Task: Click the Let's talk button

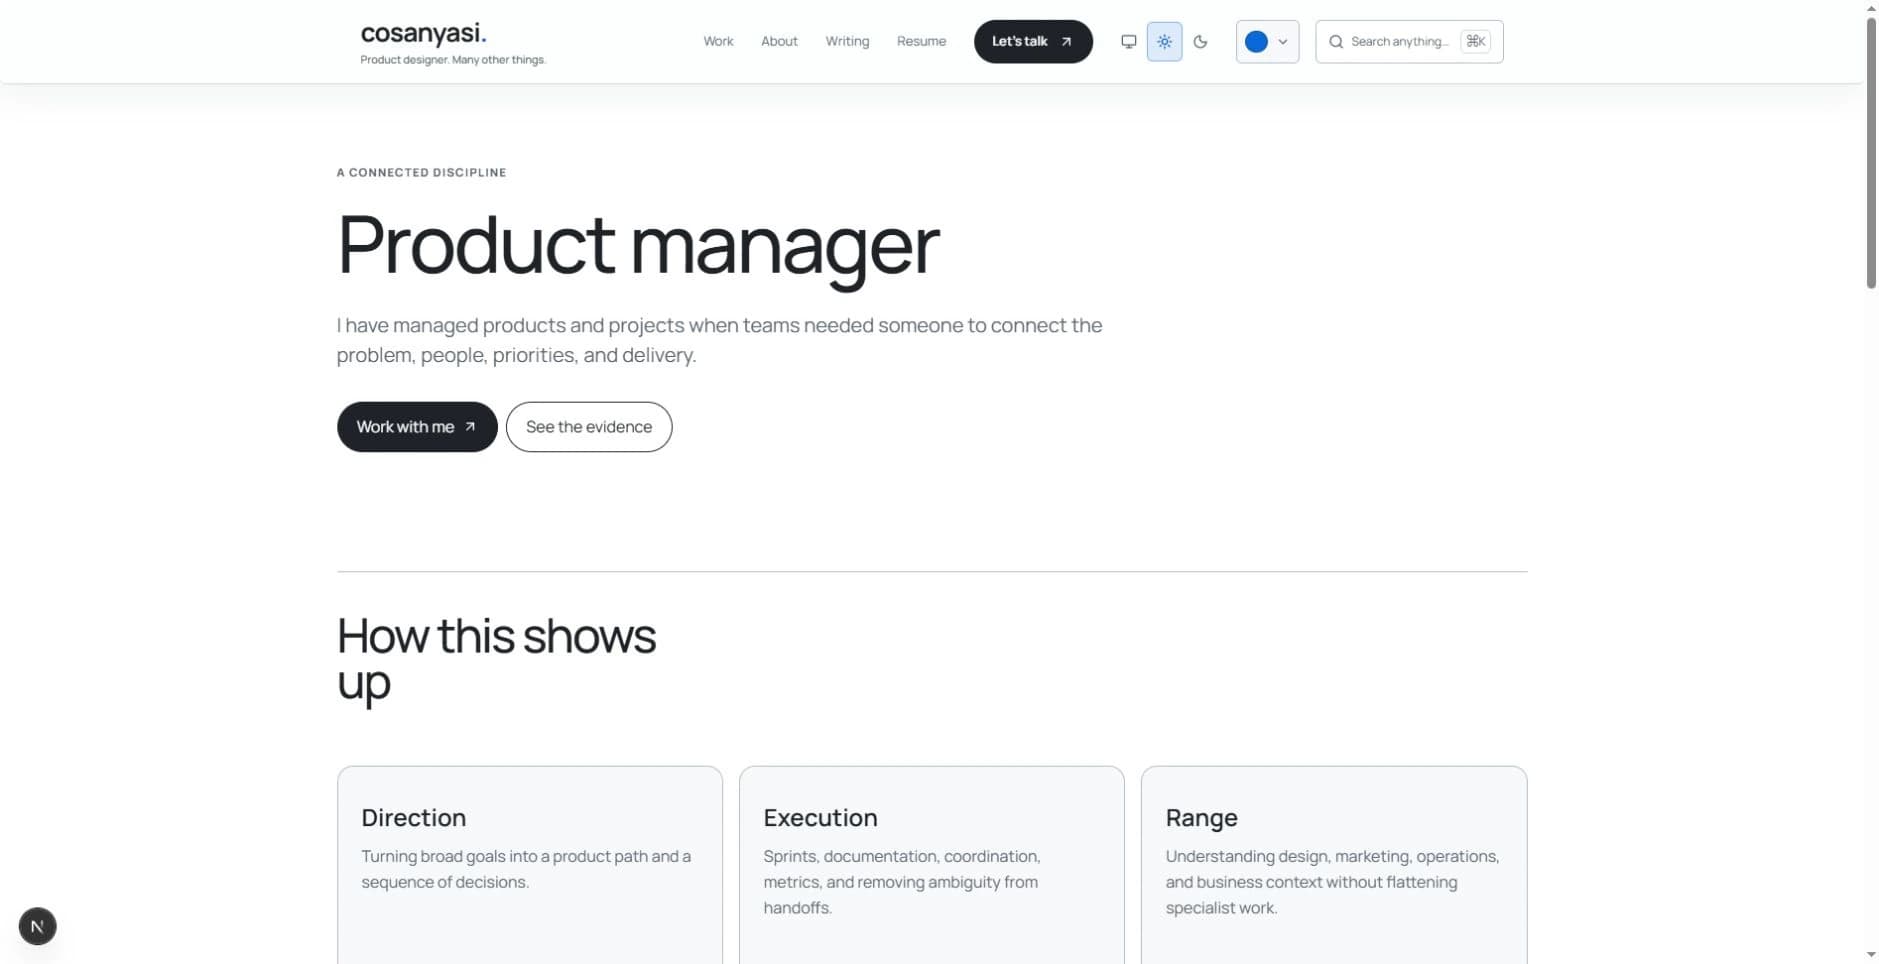Action: point(1033,42)
